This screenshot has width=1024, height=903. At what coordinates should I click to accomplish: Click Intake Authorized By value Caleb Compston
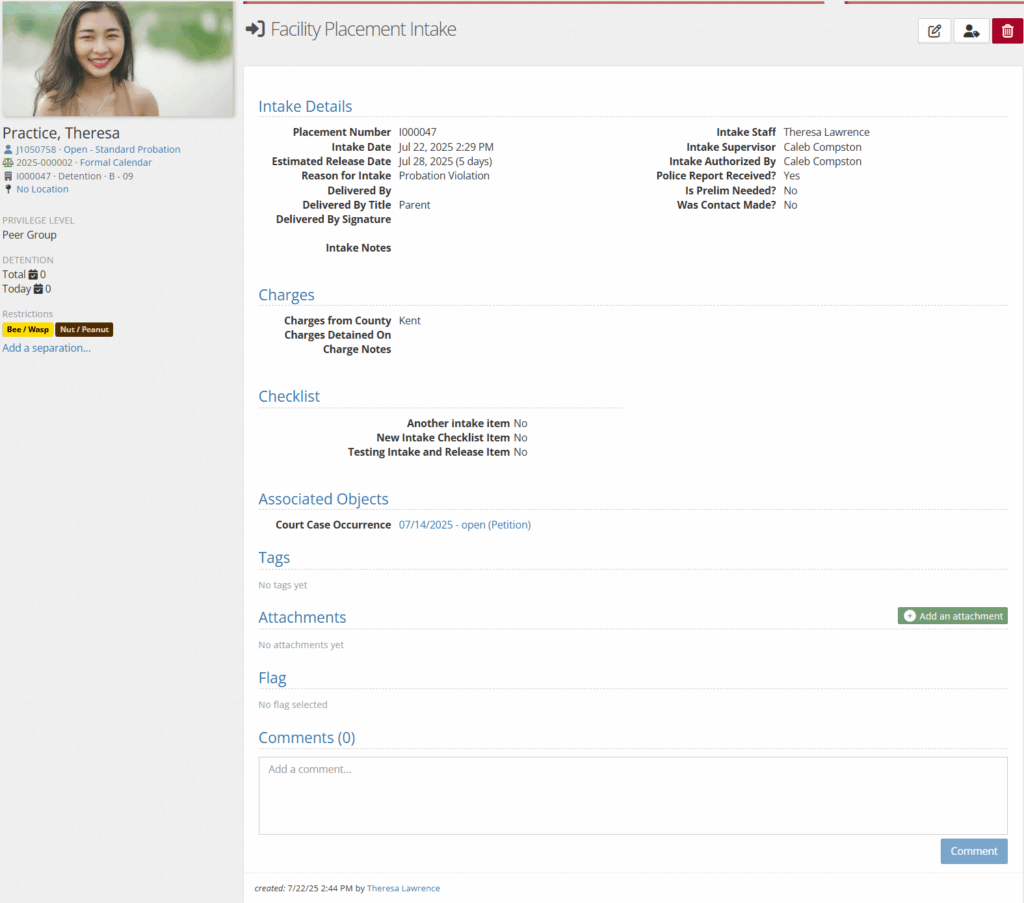[822, 161]
